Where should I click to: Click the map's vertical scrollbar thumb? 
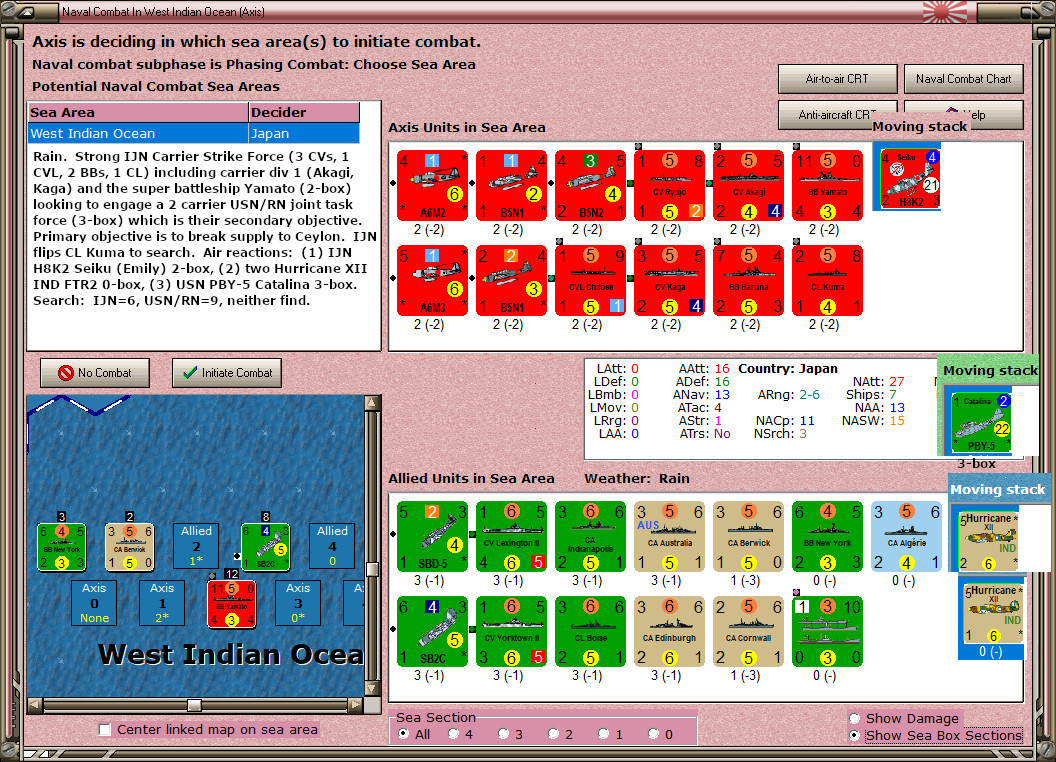coord(372,569)
